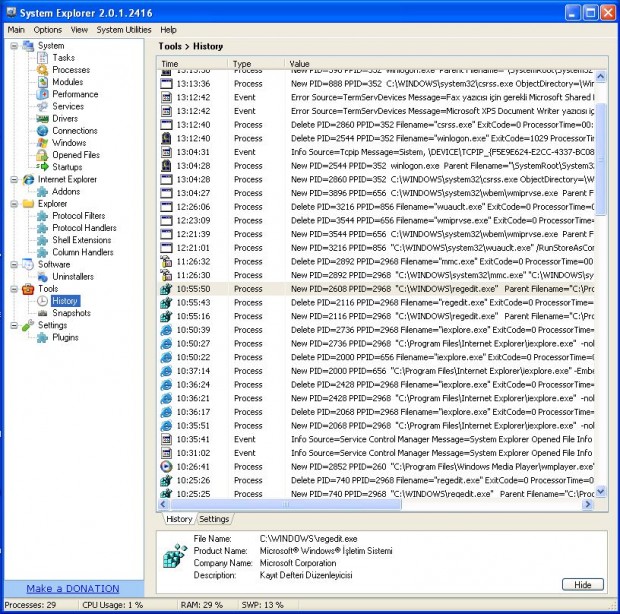This screenshot has height=614, width=620.
Task: Open the Tasks icon in System tree
Action: tap(42, 58)
